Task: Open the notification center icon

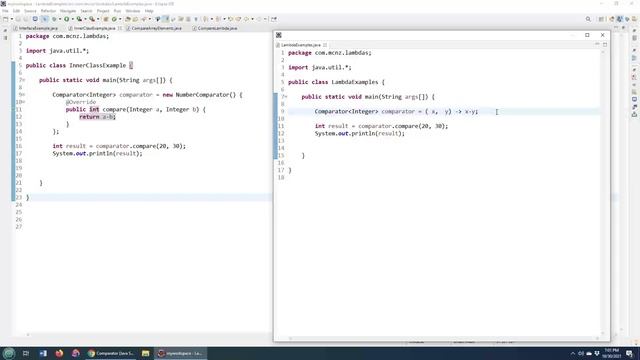Action: 629,353
